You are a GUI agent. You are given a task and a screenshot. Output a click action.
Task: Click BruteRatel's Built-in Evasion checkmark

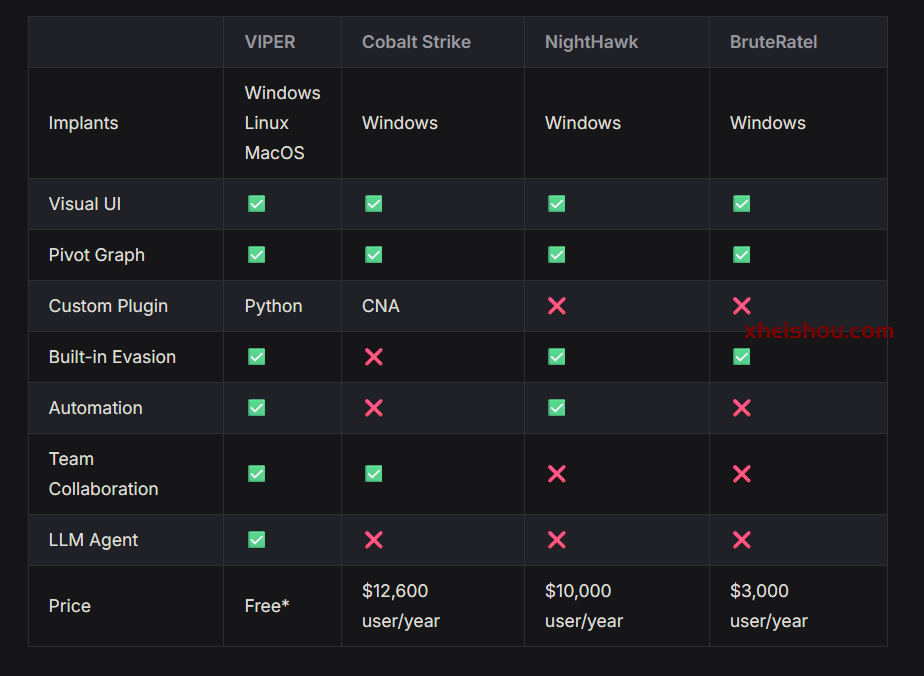click(x=741, y=357)
